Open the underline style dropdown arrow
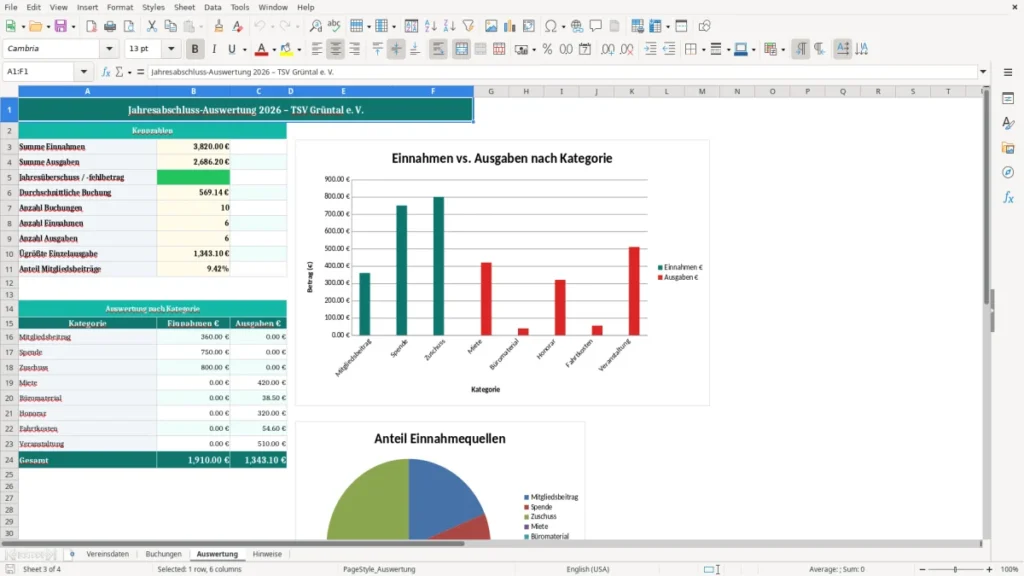The image size is (1024, 576). pos(245,50)
